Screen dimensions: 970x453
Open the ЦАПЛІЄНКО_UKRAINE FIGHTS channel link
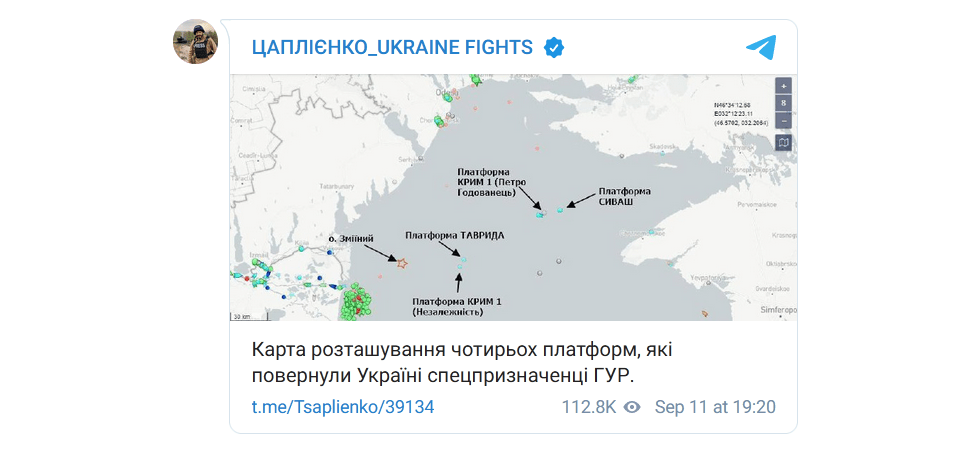393,47
